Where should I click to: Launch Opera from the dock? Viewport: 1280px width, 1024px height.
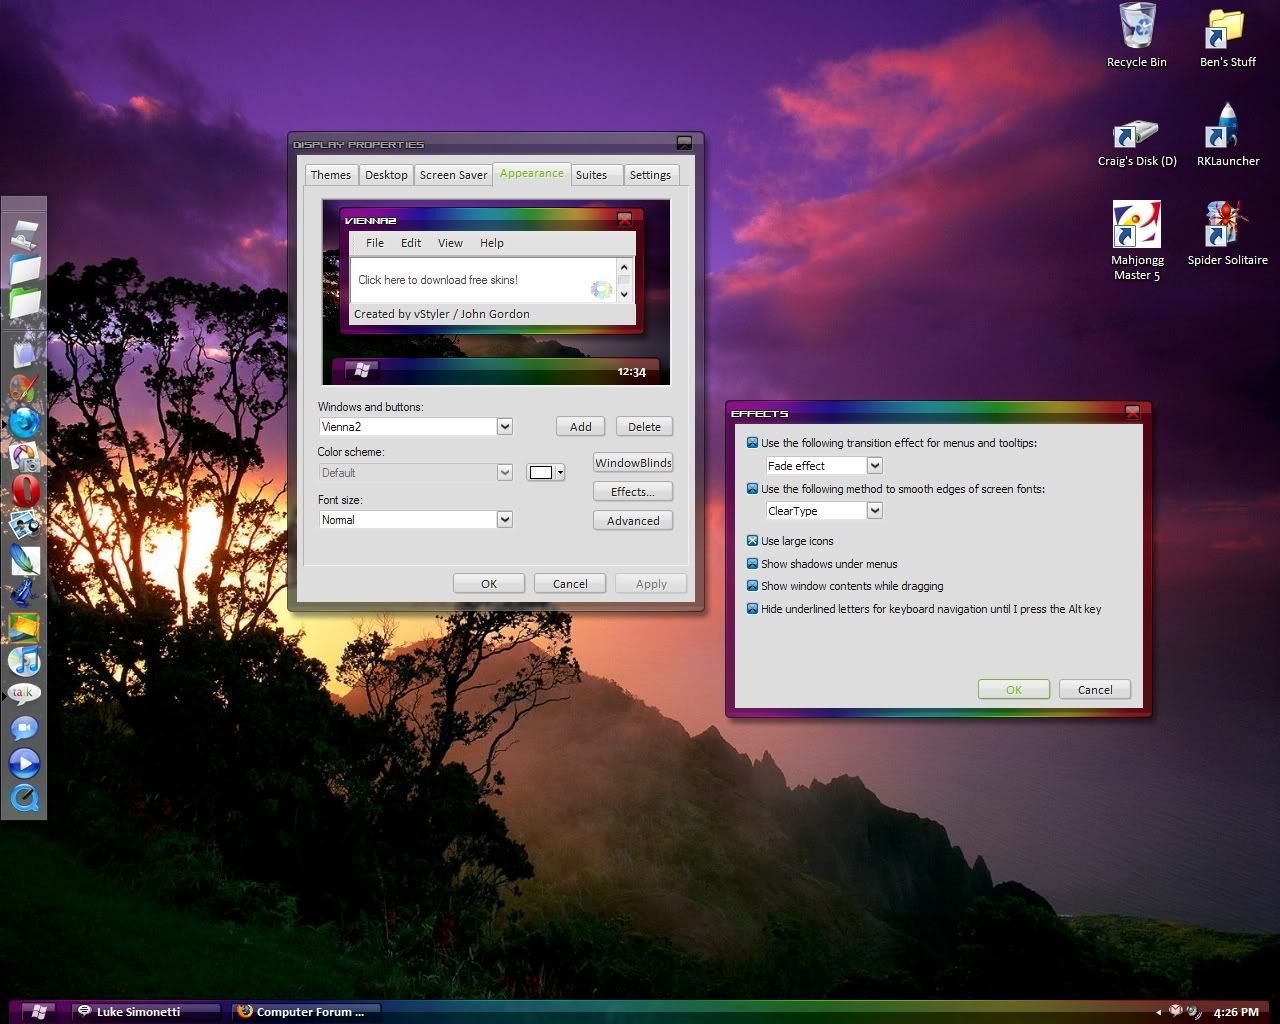click(x=25, y=490)
